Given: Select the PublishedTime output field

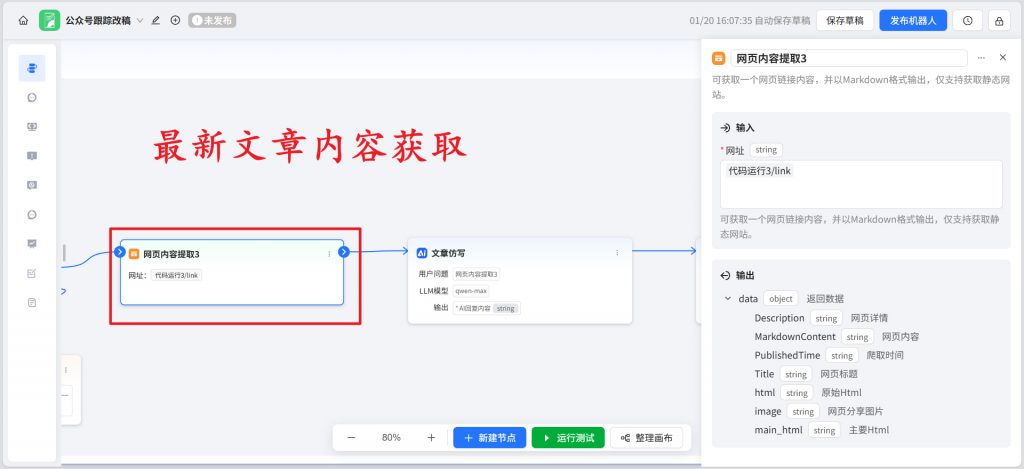Looking at the screenshot, I should click(x=787, y=355).
